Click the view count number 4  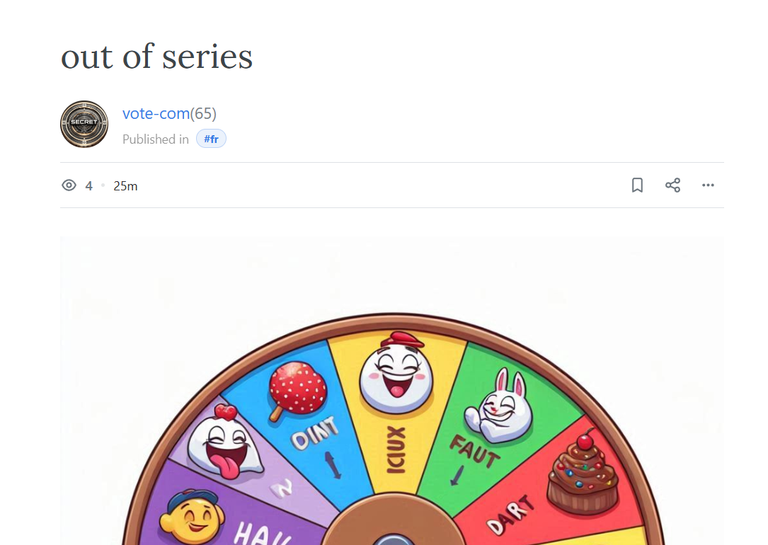(x=89, y=186)
